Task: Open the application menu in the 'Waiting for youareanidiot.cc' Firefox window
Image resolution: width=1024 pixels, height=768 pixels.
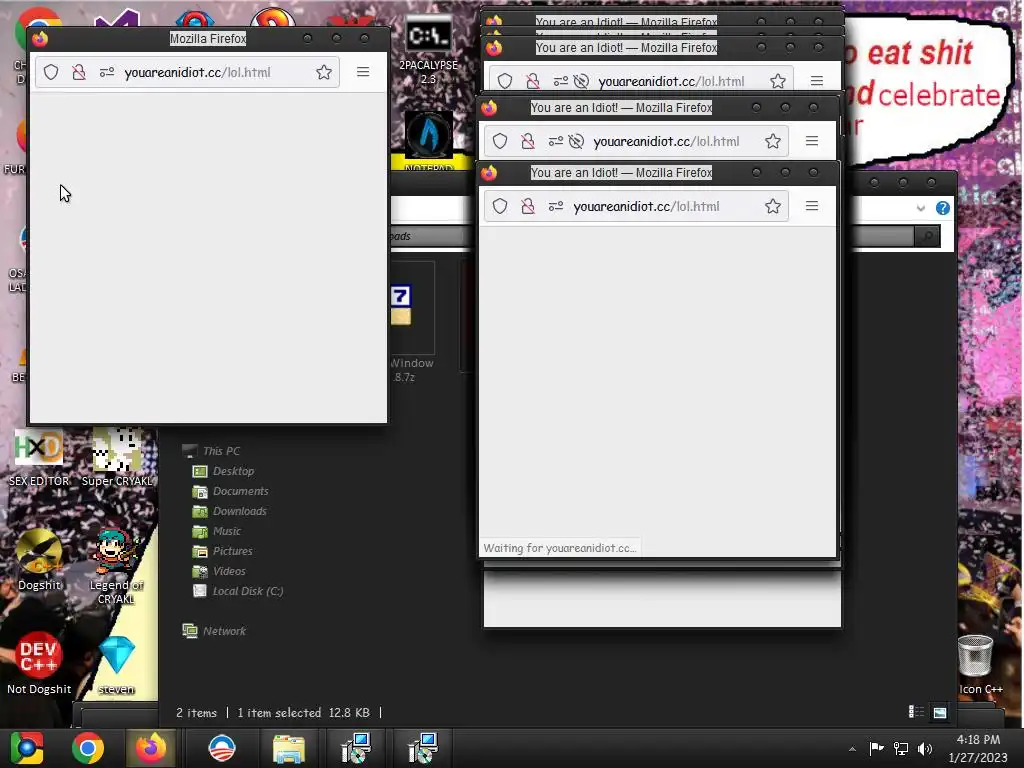Action: (x=812, y=206)
